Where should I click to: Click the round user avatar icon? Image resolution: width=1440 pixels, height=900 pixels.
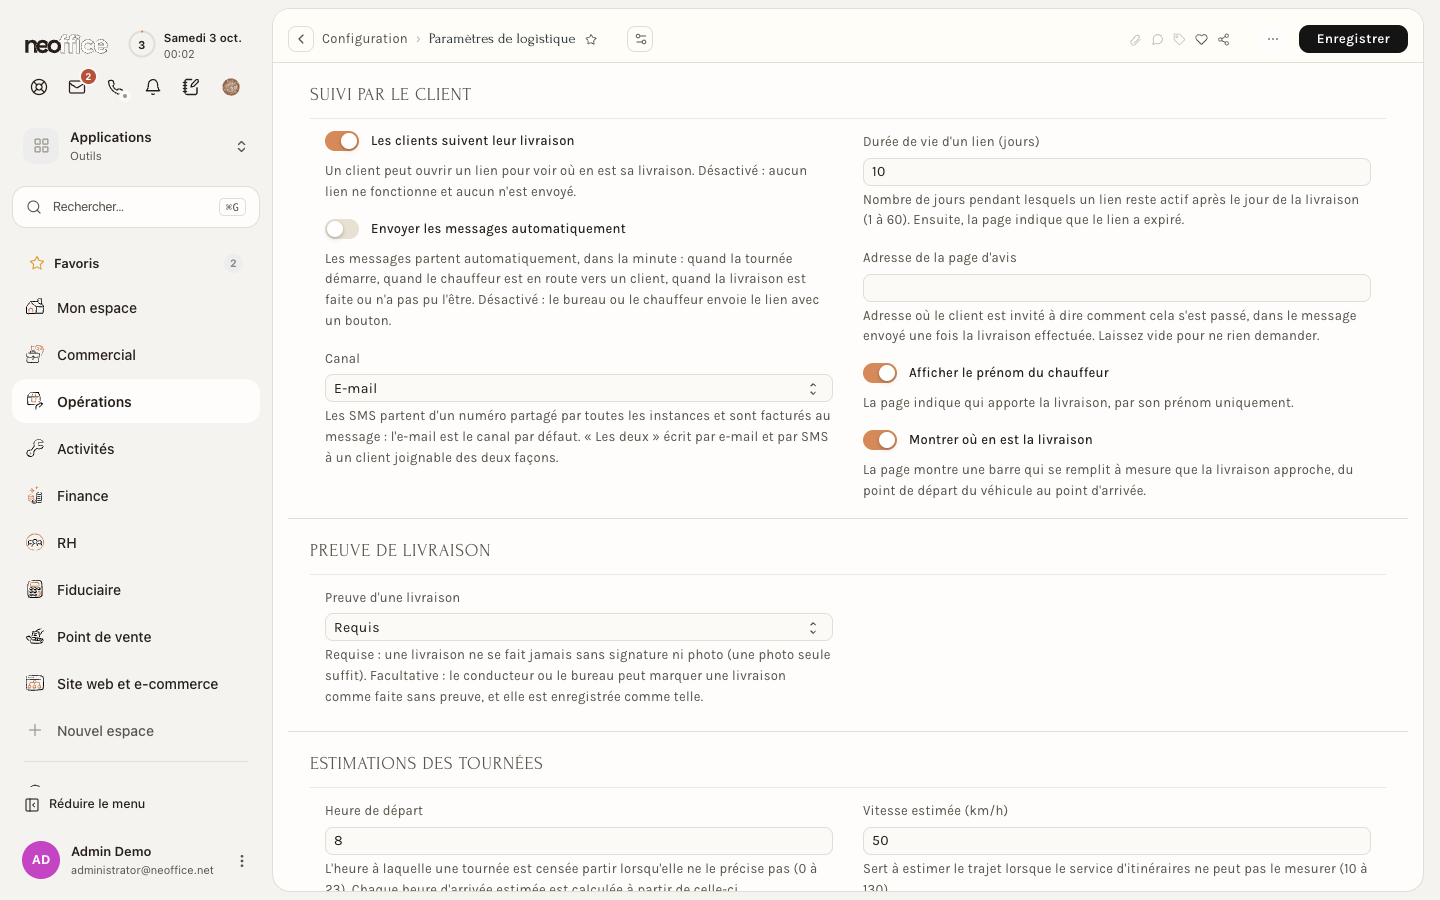pyautogui.click(x=231, y=87)
